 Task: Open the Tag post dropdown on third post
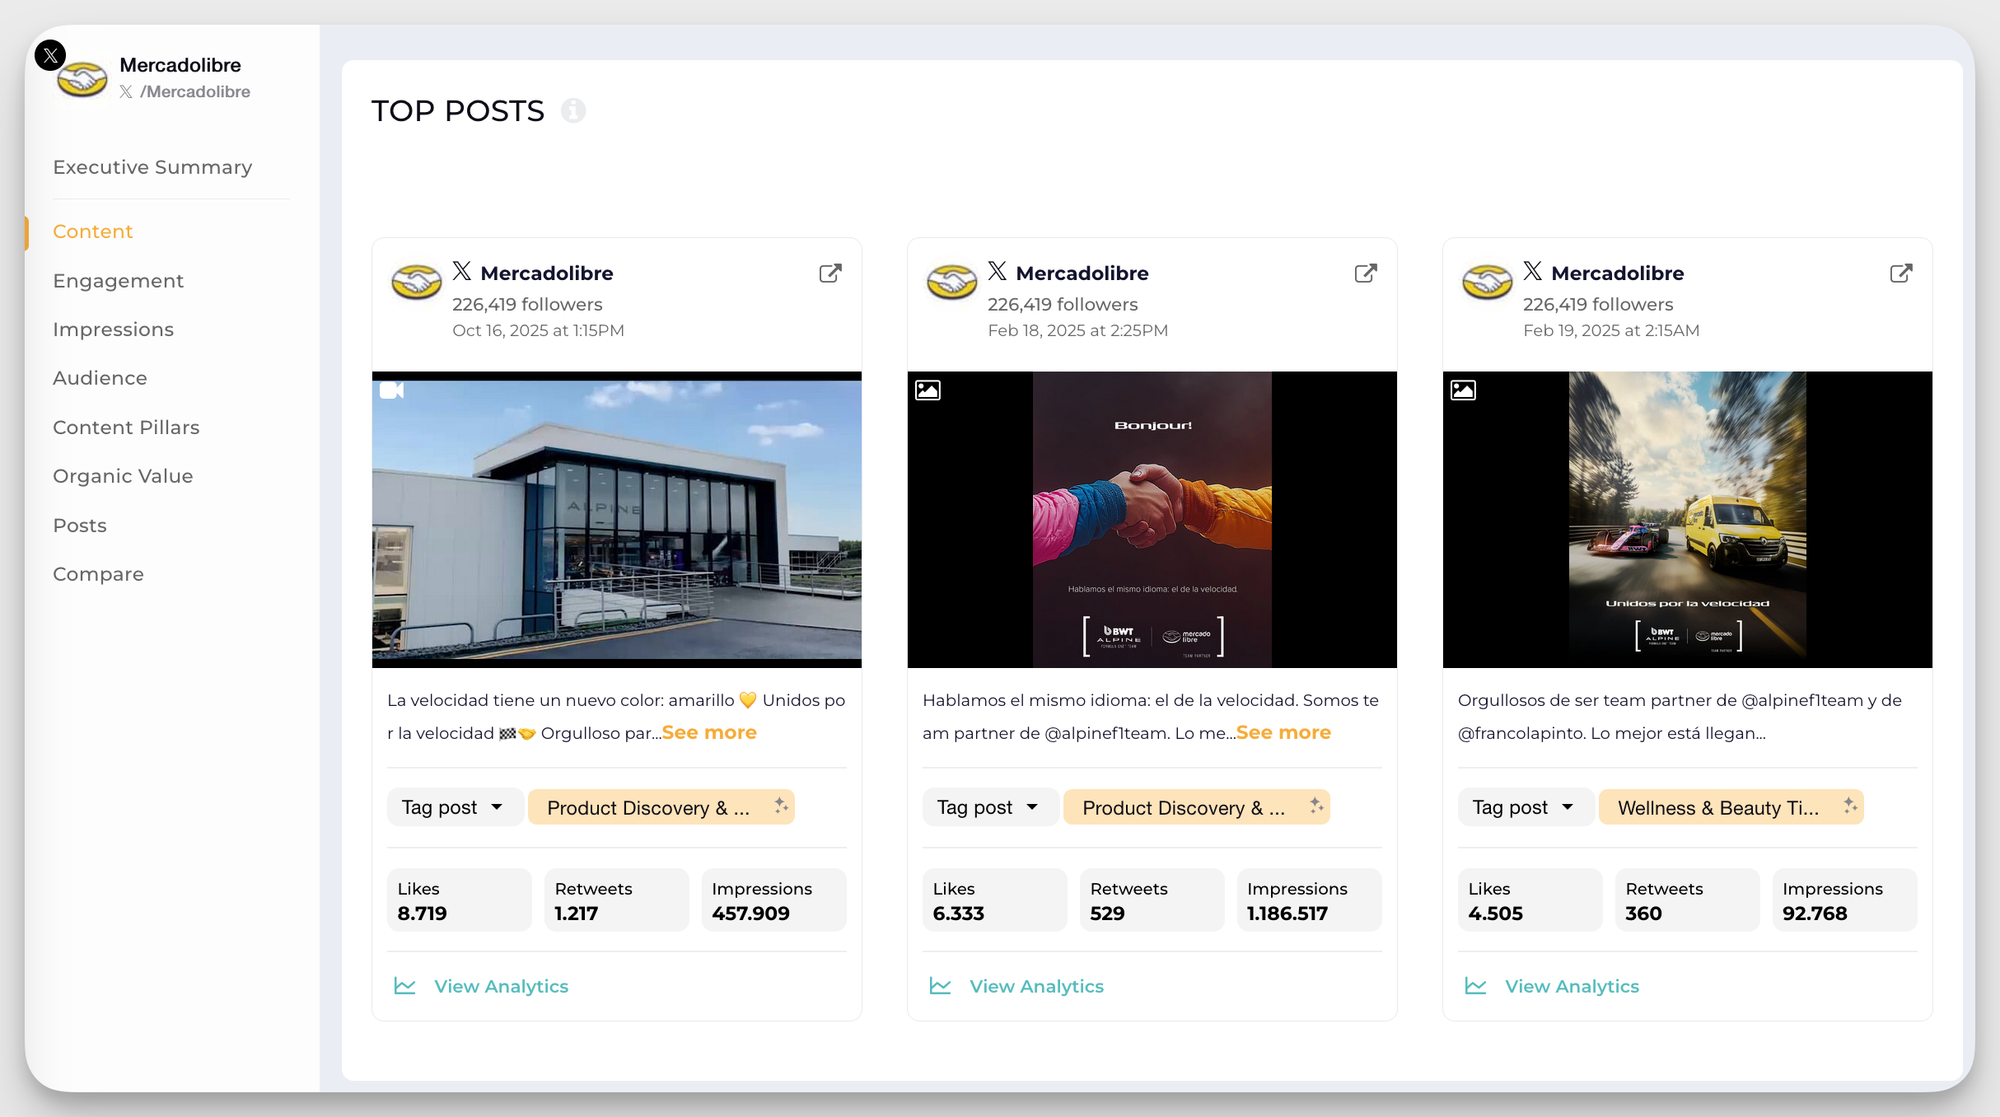tap(1525, 806)
